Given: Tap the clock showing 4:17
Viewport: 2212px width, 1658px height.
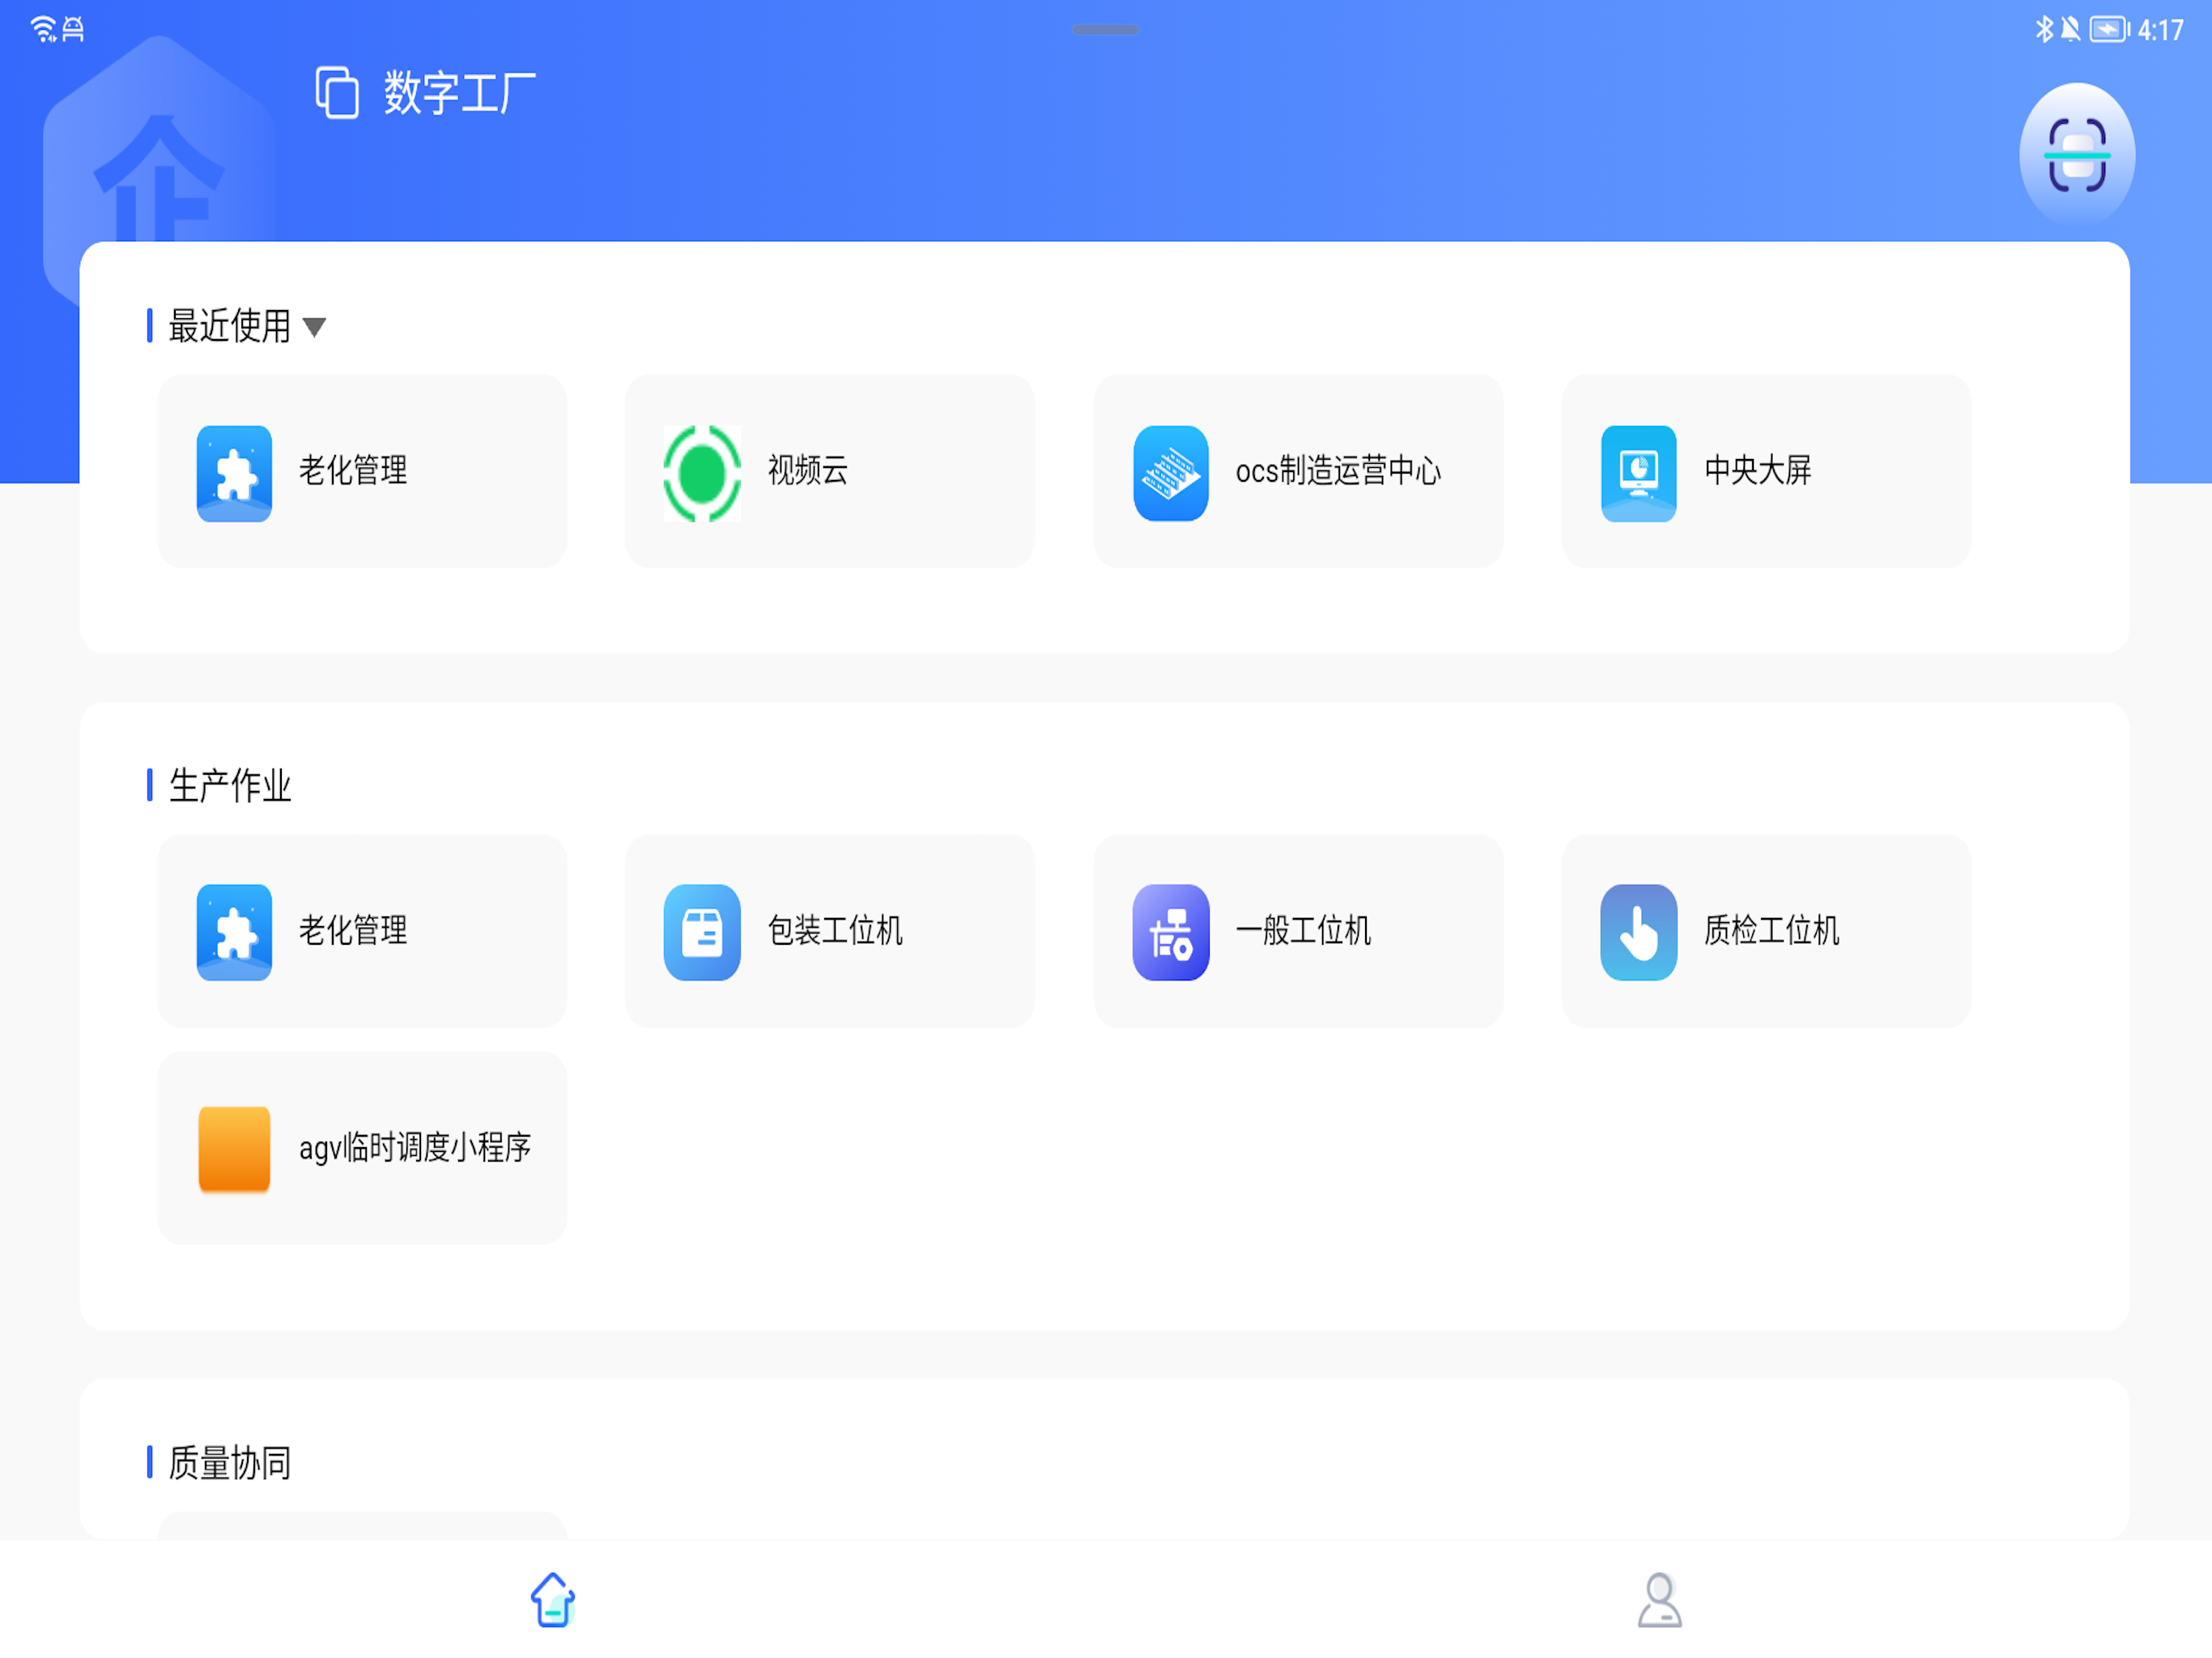Looking at the screenshot, I should coord(2160,30).
